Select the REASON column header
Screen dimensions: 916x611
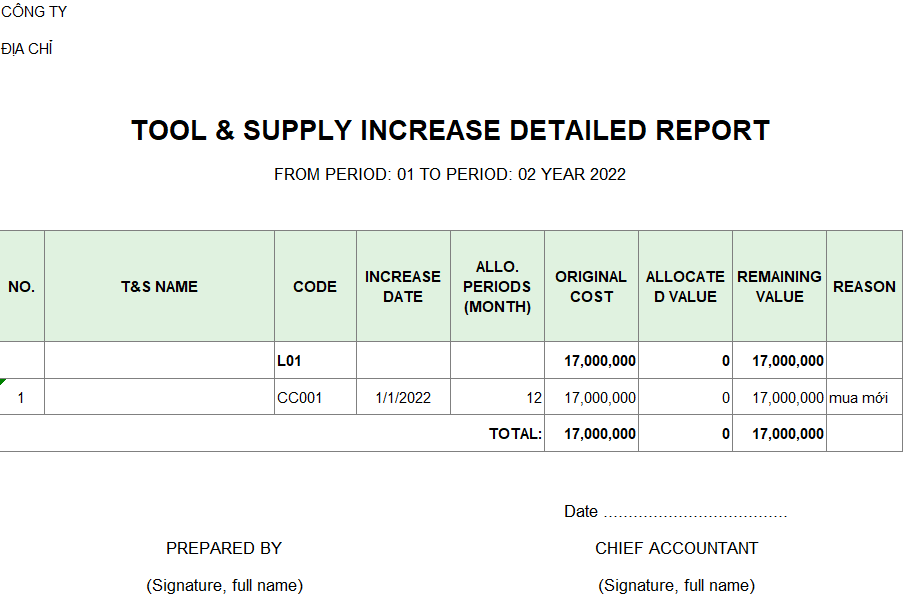coord(864,287)
